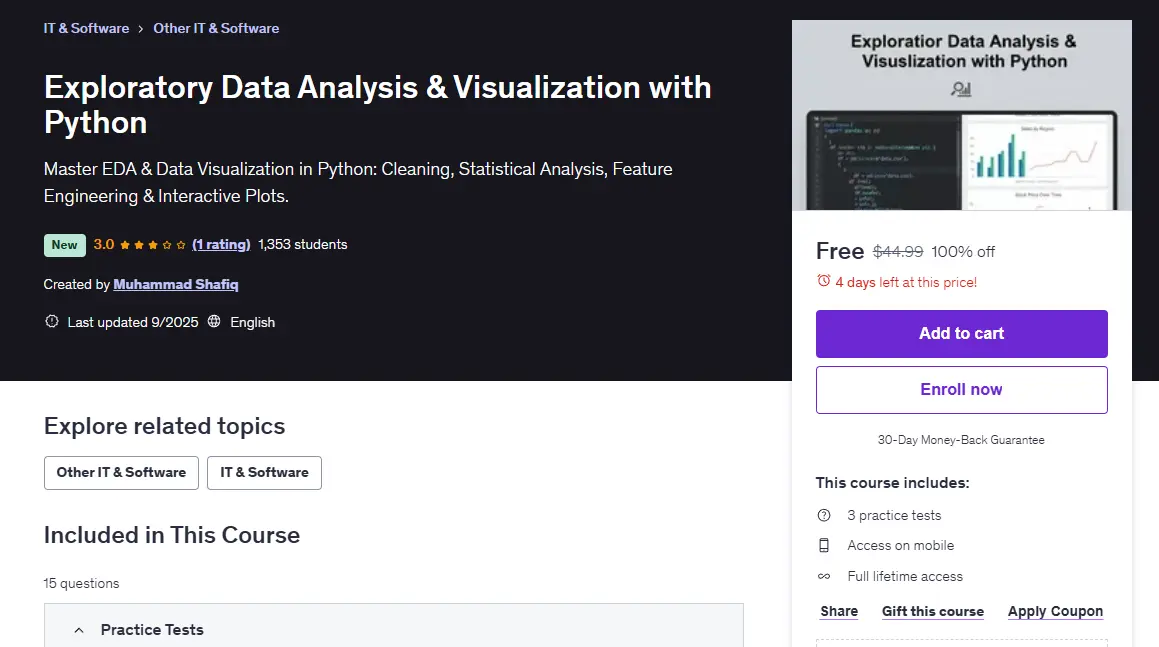1159x647 pixels.
Task: Open the IT & Software breadcrumb link
Action: [x=86, y=28]
